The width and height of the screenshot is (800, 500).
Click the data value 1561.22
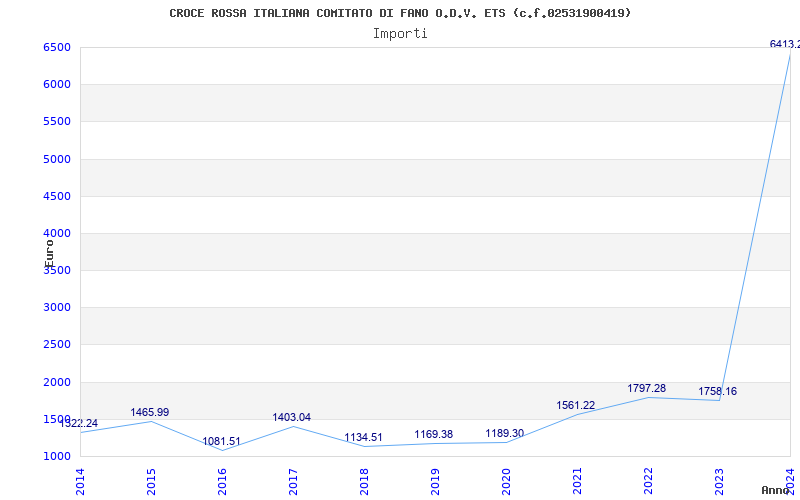coord(576,406)
